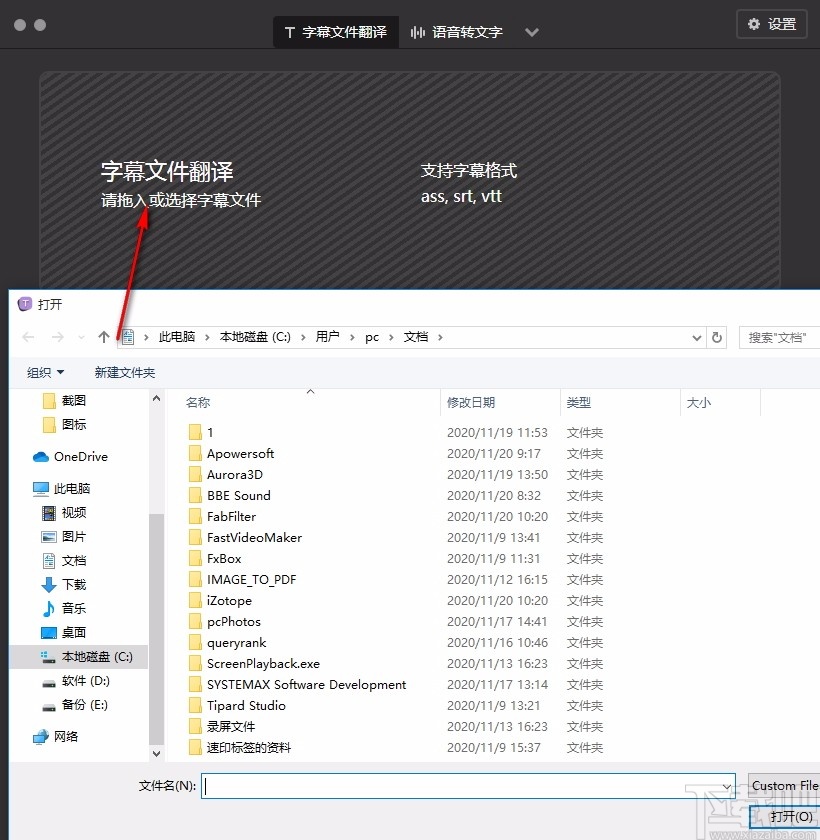Open the Apowersoft folder
This screenshot has width=820, height=840.
coord(242,453)
